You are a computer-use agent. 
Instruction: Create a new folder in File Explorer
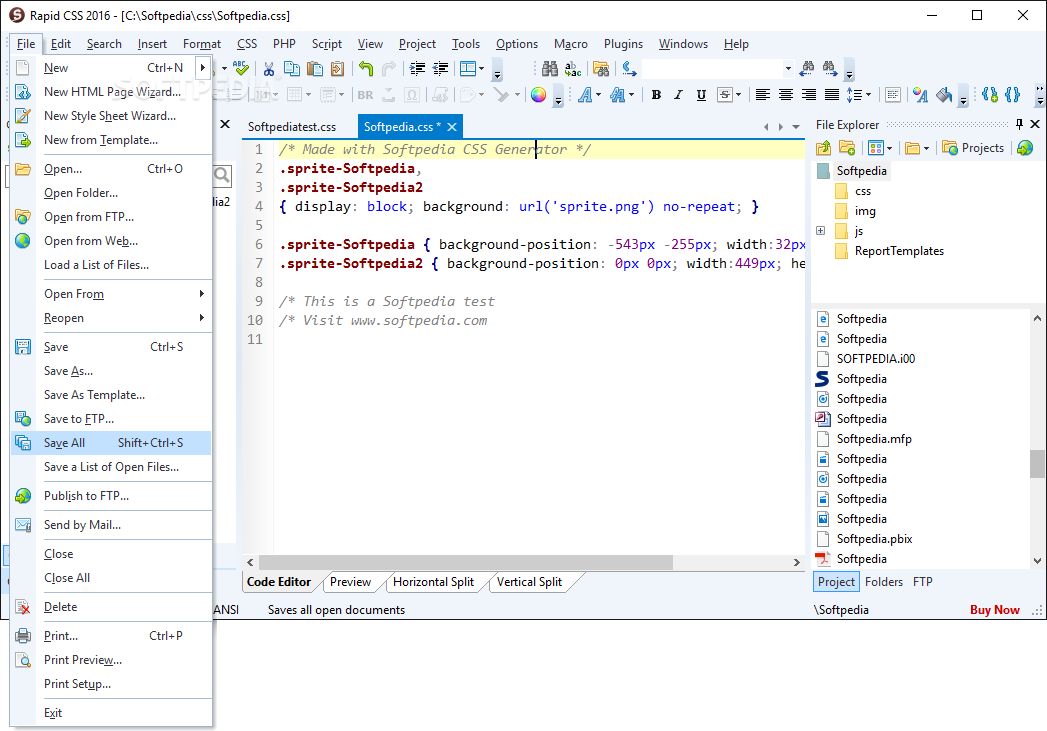coord(847,148)
